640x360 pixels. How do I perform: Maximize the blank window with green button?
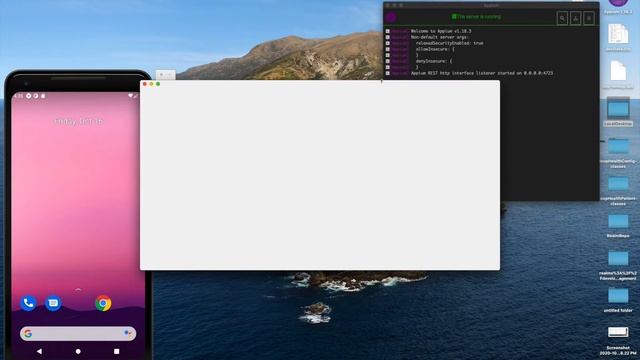click(158, 84)
